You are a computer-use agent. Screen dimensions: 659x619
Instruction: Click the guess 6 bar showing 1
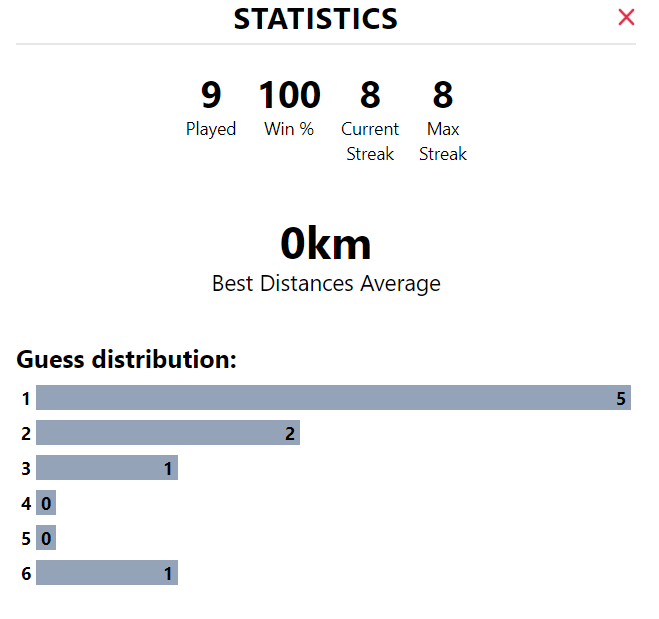(107, 572)
